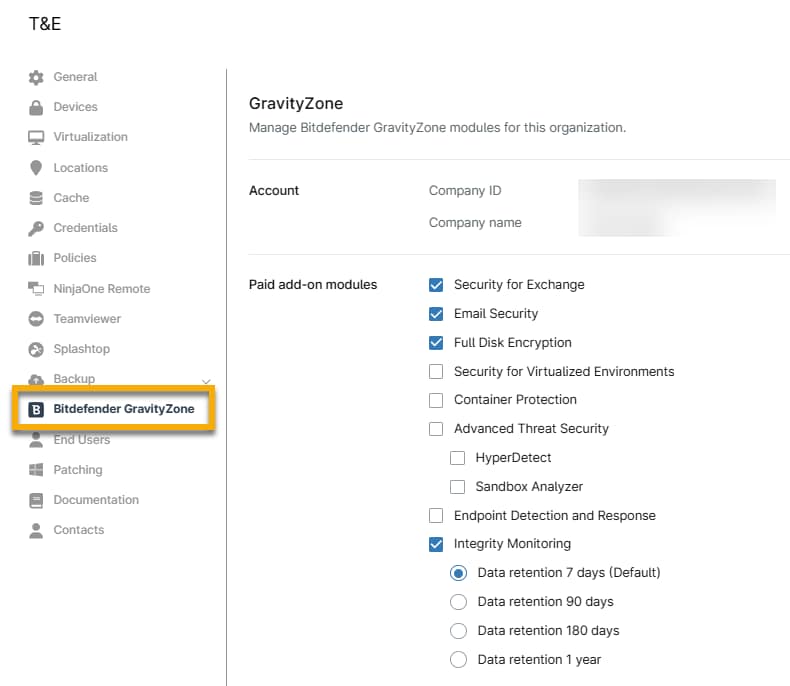Open the Policies menu item
The height and width of the screenshot is (686, 790).
point(75,258)
